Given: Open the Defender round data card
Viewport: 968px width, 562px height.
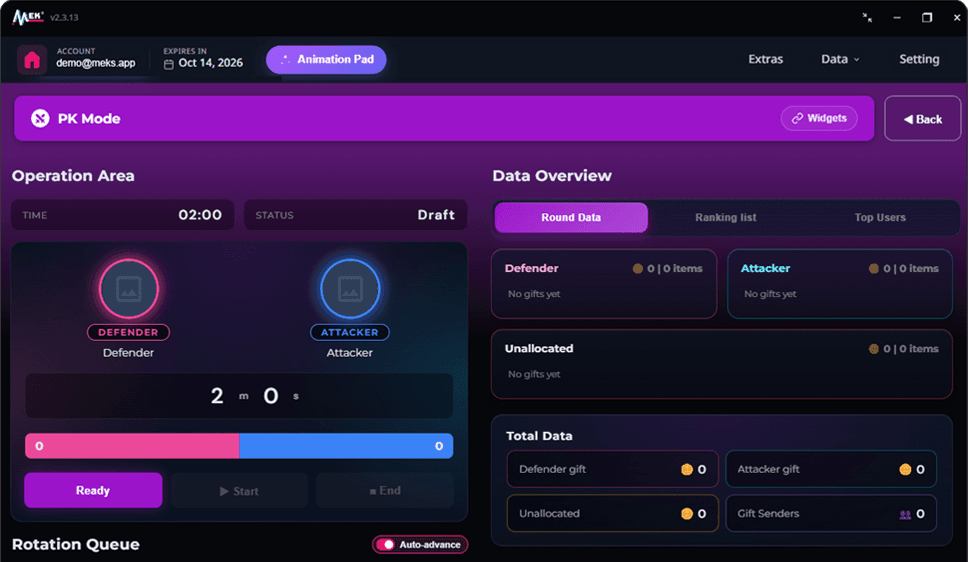Looking at the screenshot, I should point(604,283).
